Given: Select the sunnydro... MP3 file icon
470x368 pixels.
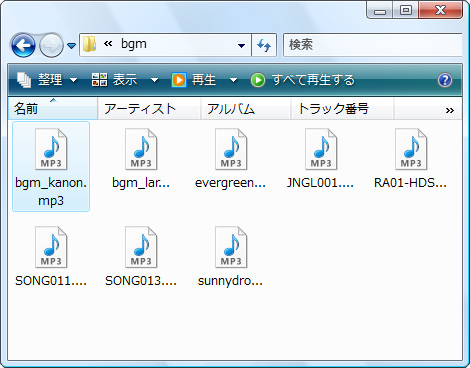Looking at the screenshot, I should (x=231, y=247).
